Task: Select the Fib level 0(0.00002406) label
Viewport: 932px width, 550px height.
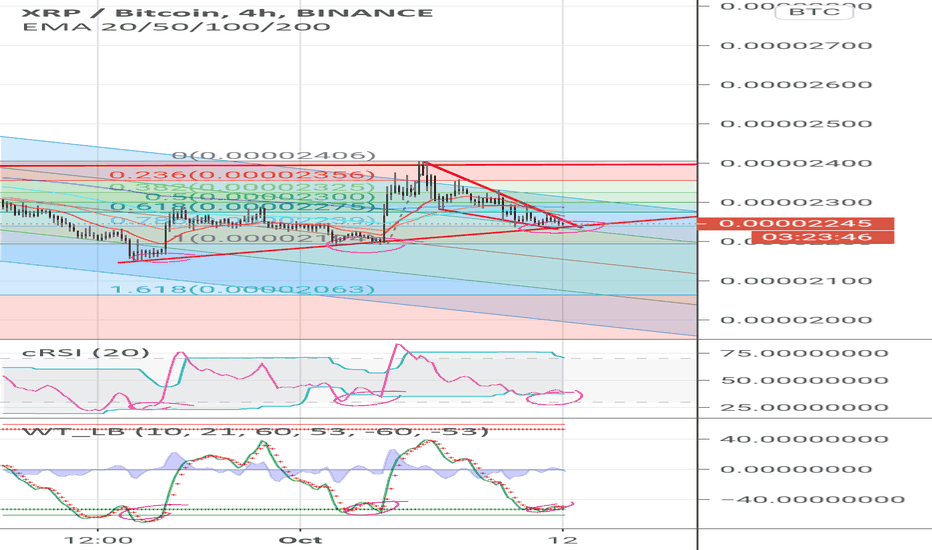Action: click(273, 156)
